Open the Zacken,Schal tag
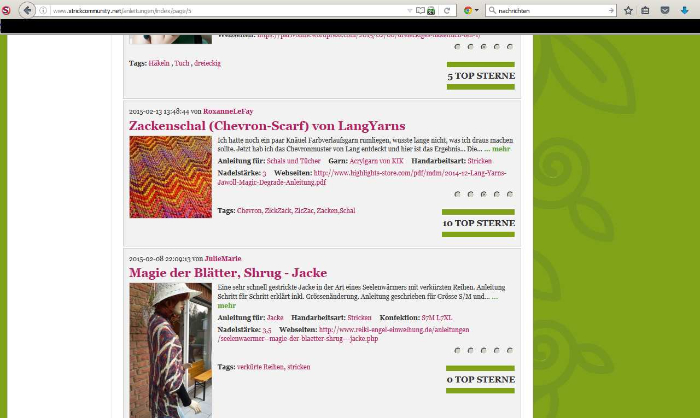Screen dimensions: 700x418 336,210
